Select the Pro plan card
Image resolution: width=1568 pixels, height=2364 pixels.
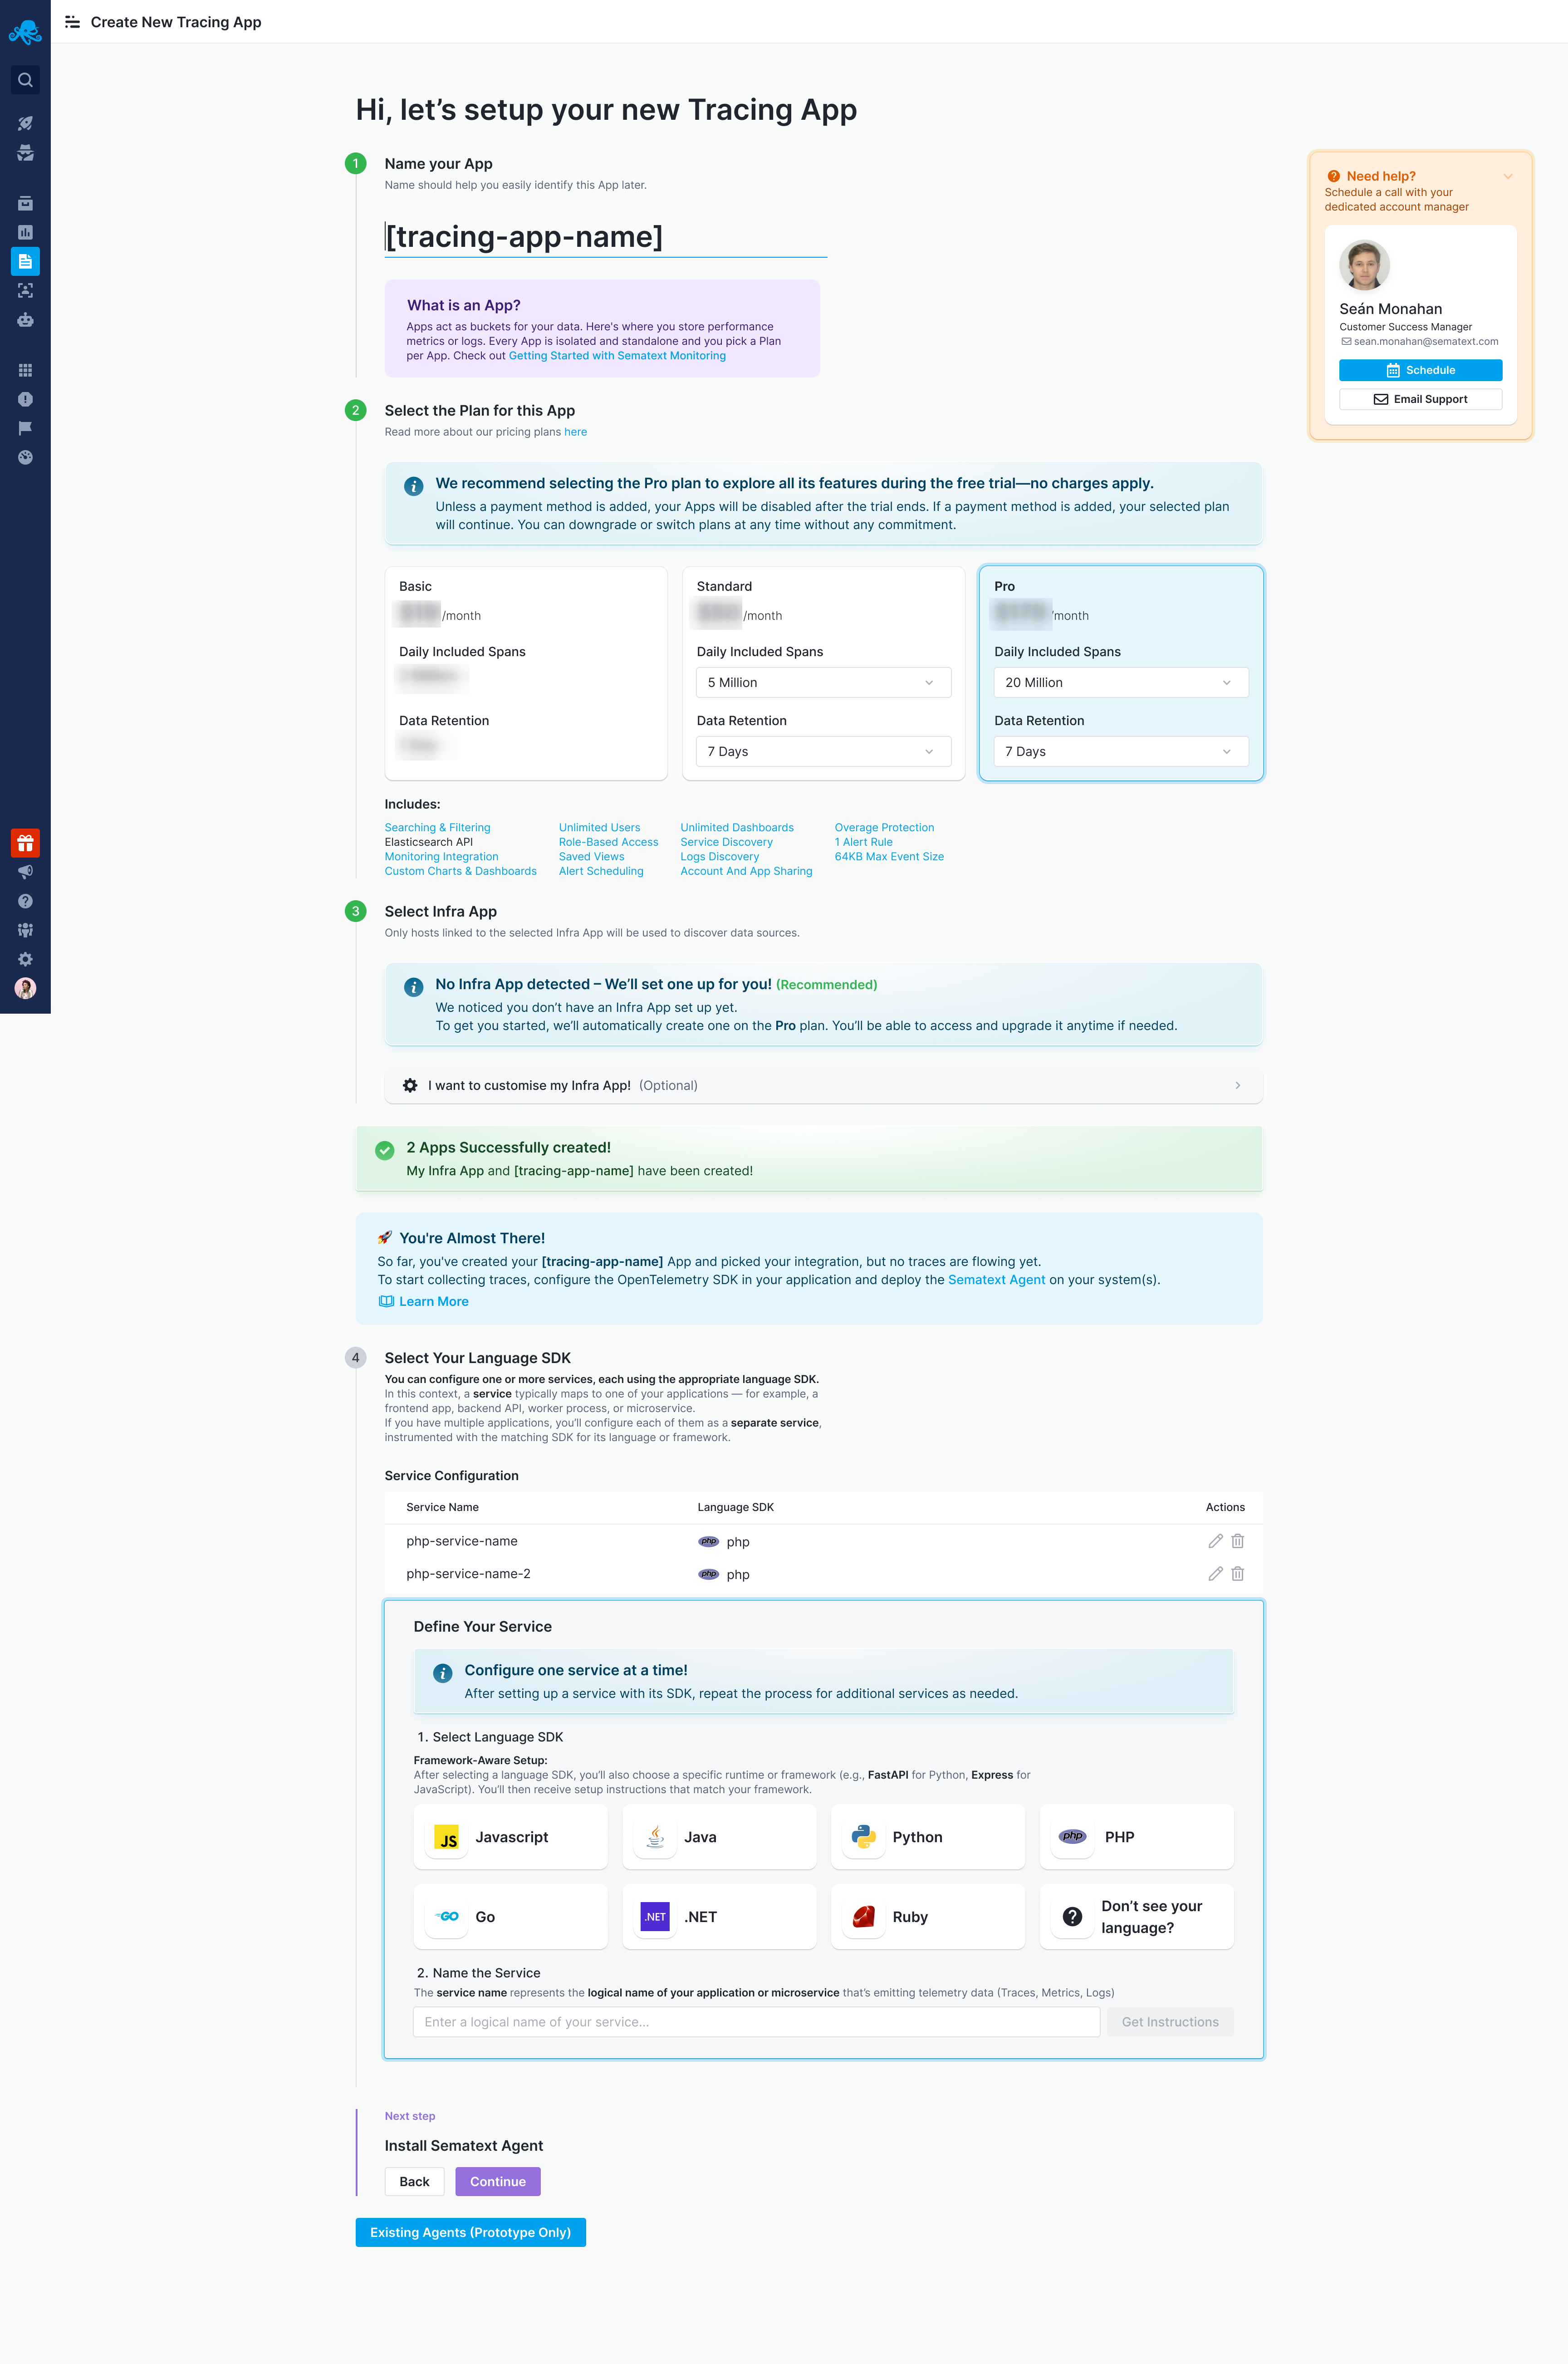[1121, 673]
